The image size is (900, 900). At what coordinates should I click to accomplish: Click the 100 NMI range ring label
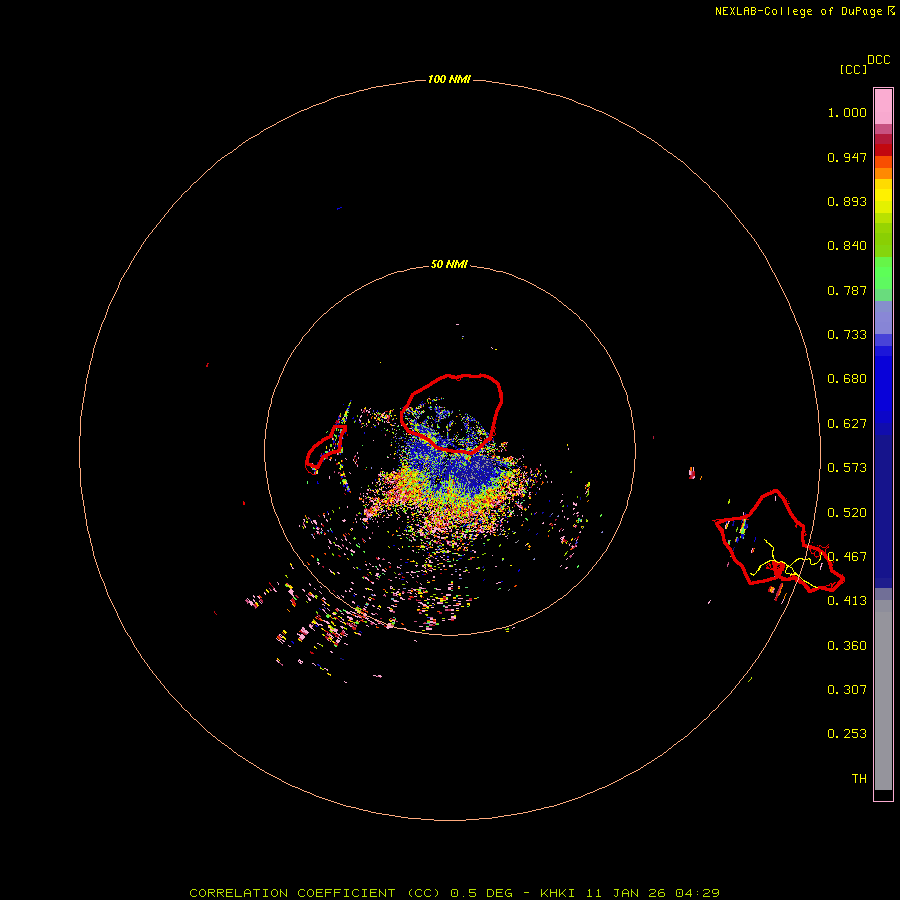pyautogui.click(x=449, y=79)
